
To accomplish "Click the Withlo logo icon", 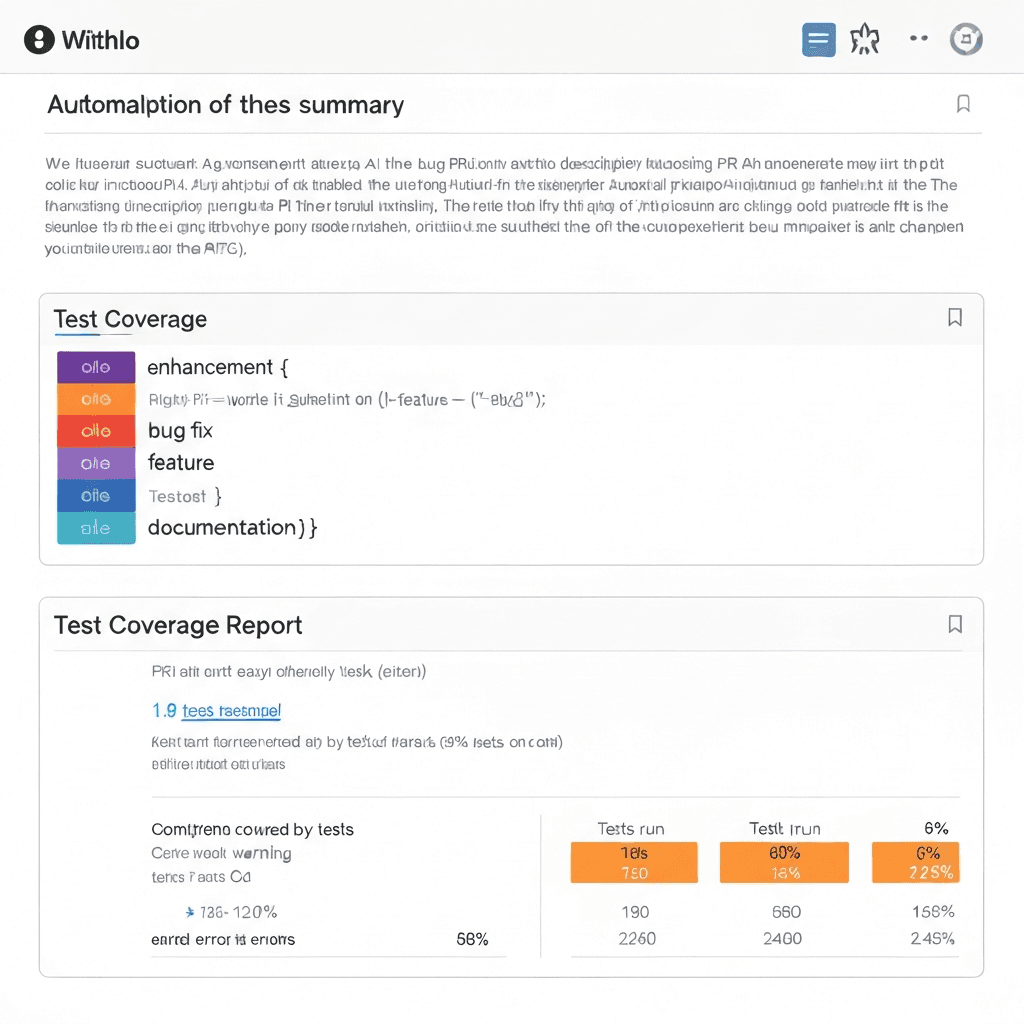I will tap(39, 40).
